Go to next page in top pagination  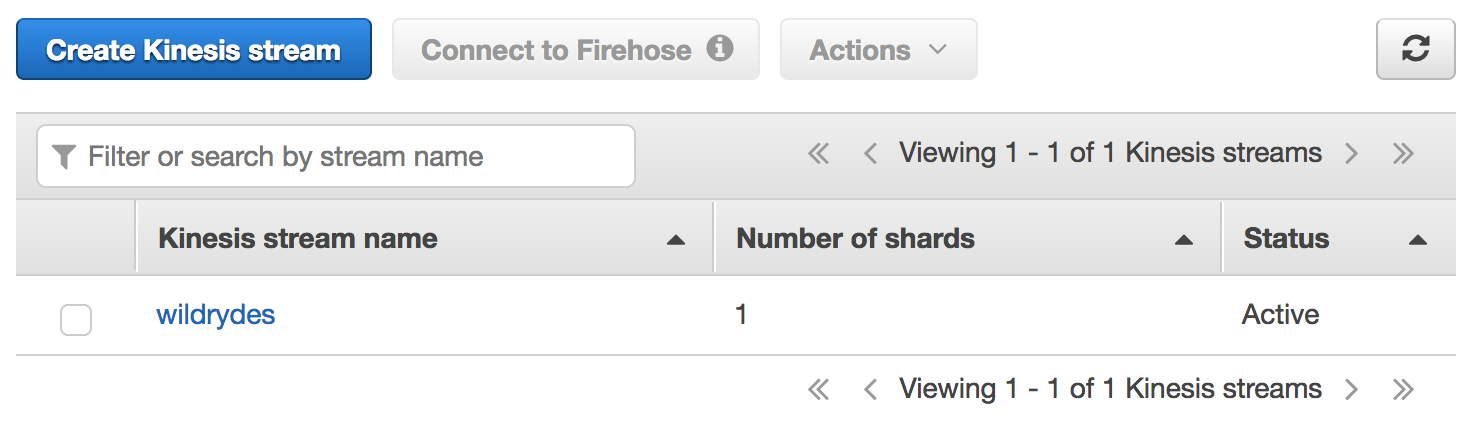coord(1352,154)
